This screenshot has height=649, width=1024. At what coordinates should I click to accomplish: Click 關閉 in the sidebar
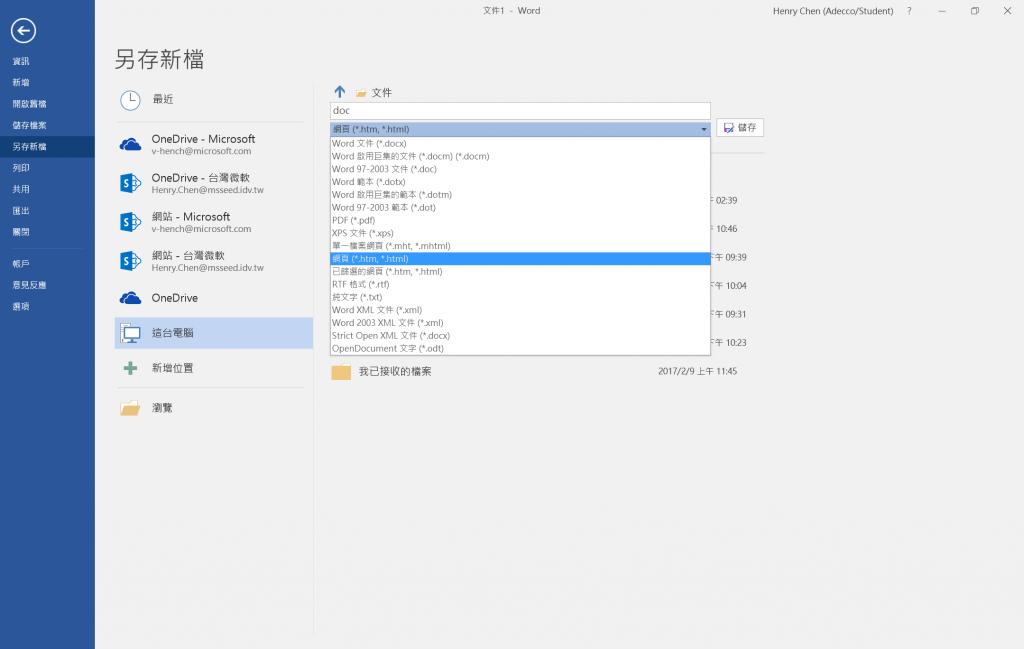(47, 232)
